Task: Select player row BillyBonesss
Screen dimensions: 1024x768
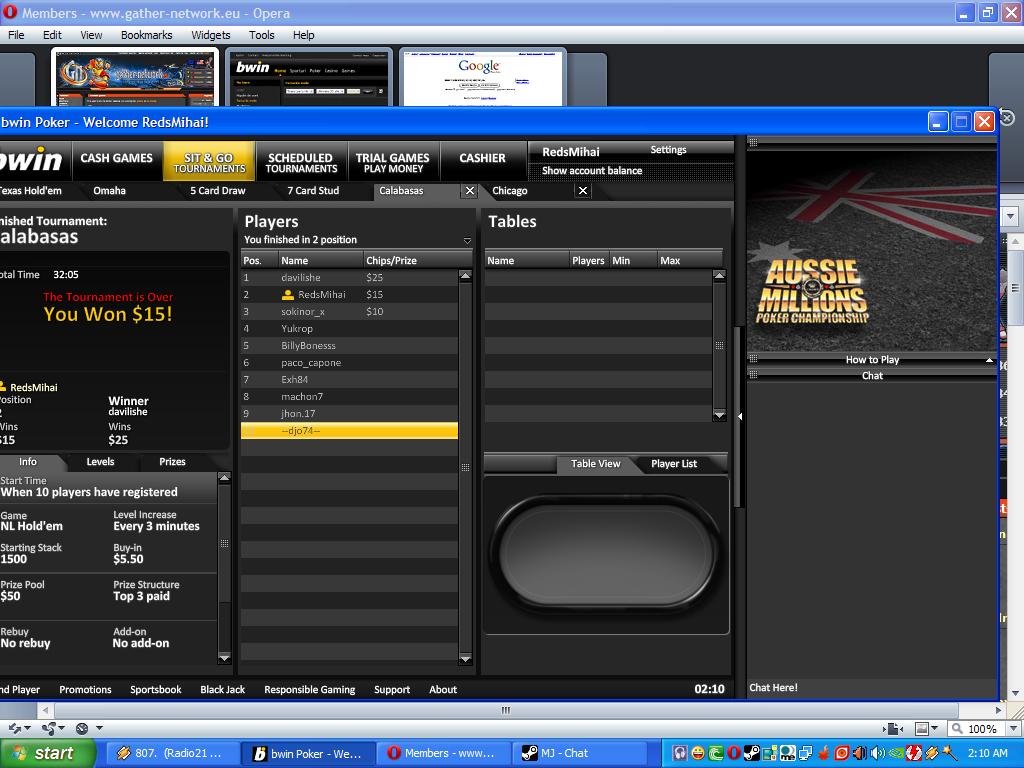Action: 349,345
